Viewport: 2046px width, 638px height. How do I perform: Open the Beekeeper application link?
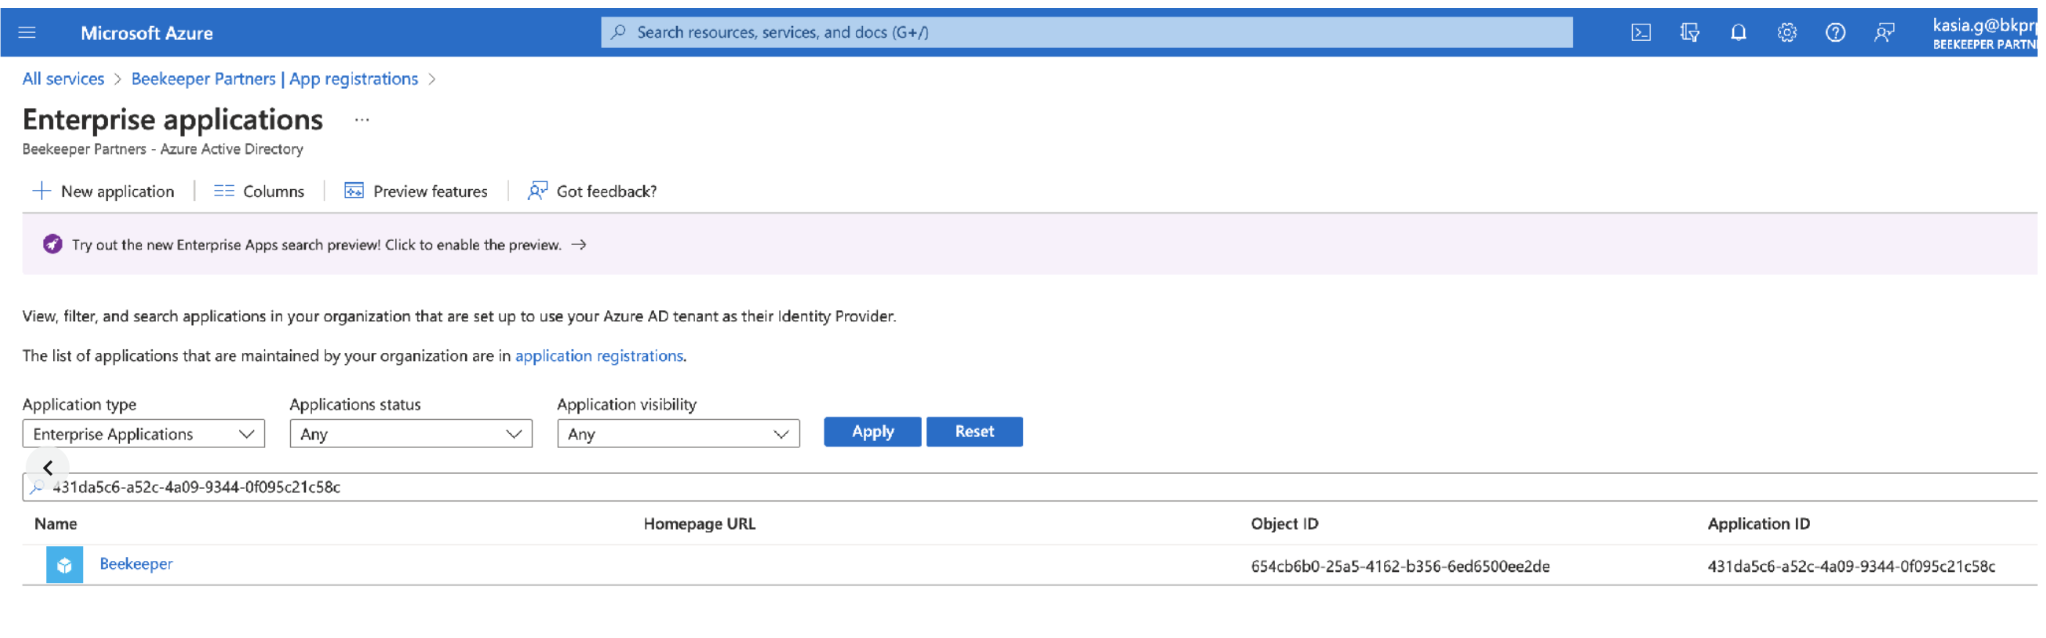pyautogui.click(x=136, y=564)
